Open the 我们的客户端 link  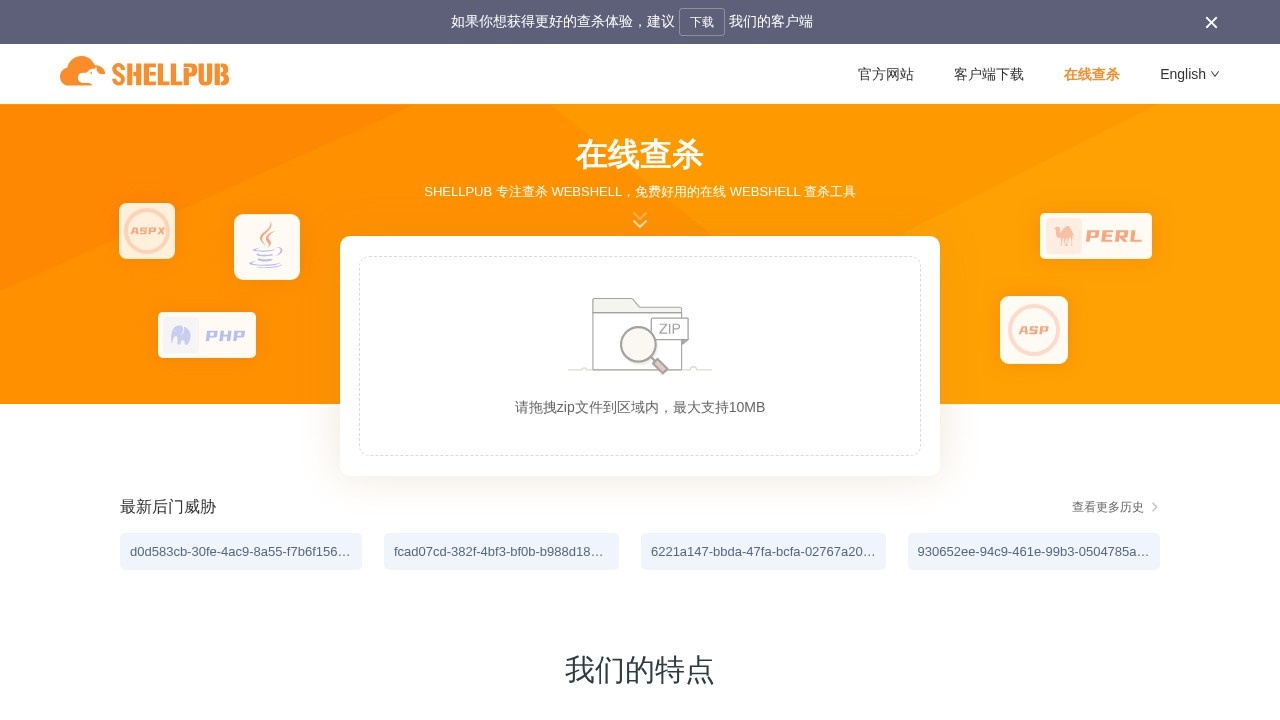tap(771, 22)
